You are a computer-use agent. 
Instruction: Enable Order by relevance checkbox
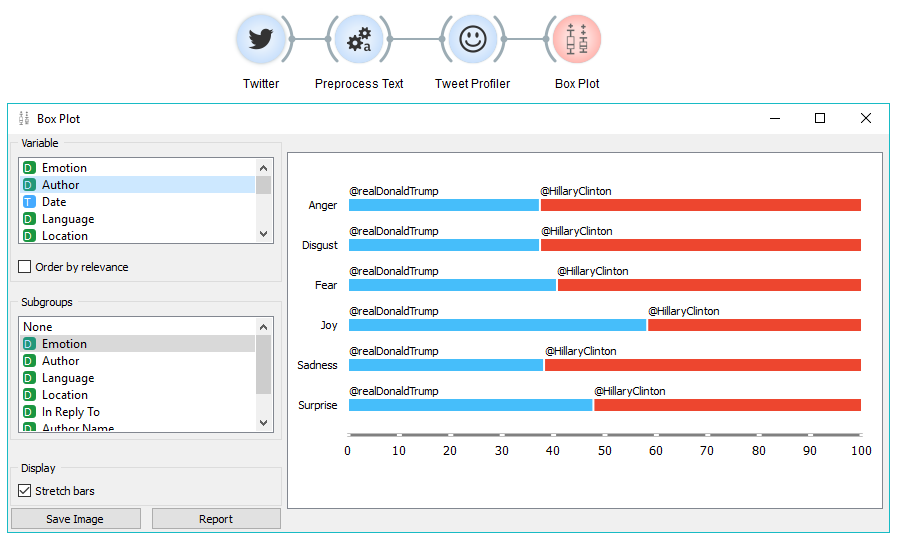[25, 267]
